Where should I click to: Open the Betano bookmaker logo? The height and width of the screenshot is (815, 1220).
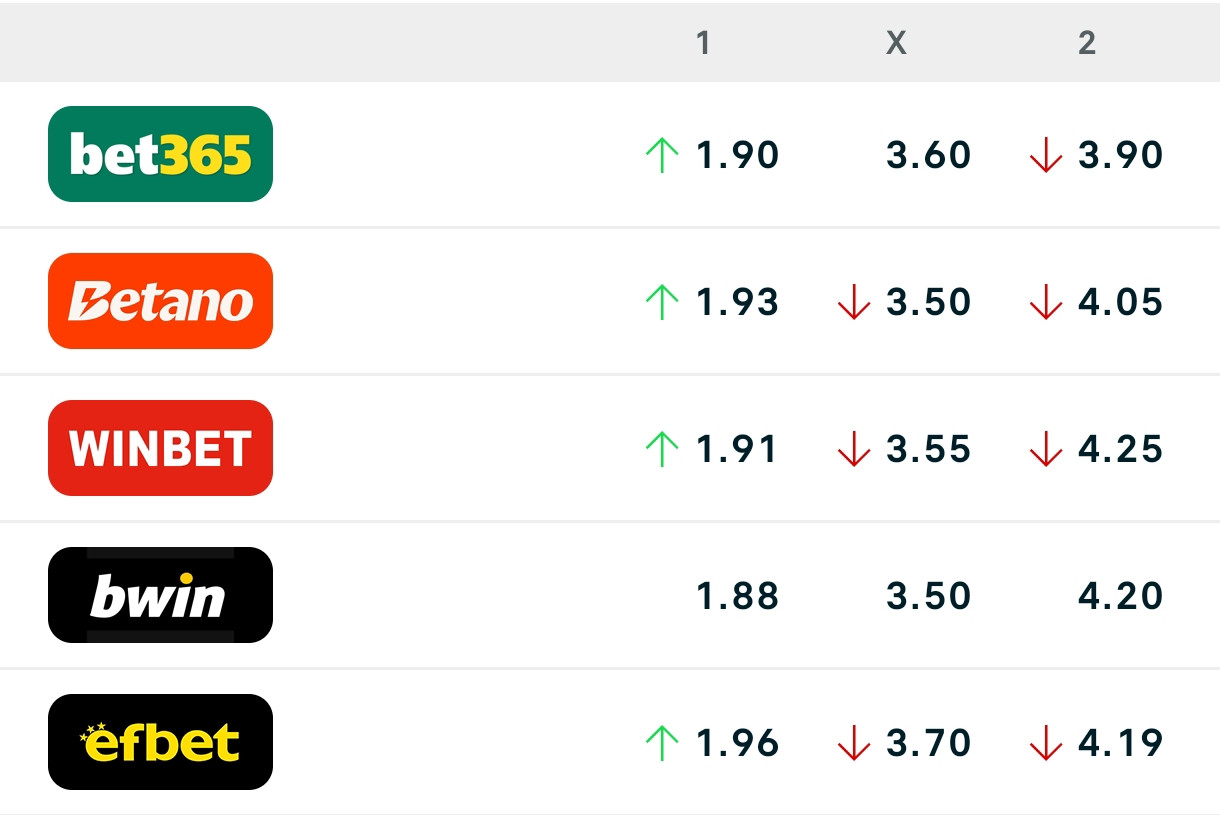160,301
